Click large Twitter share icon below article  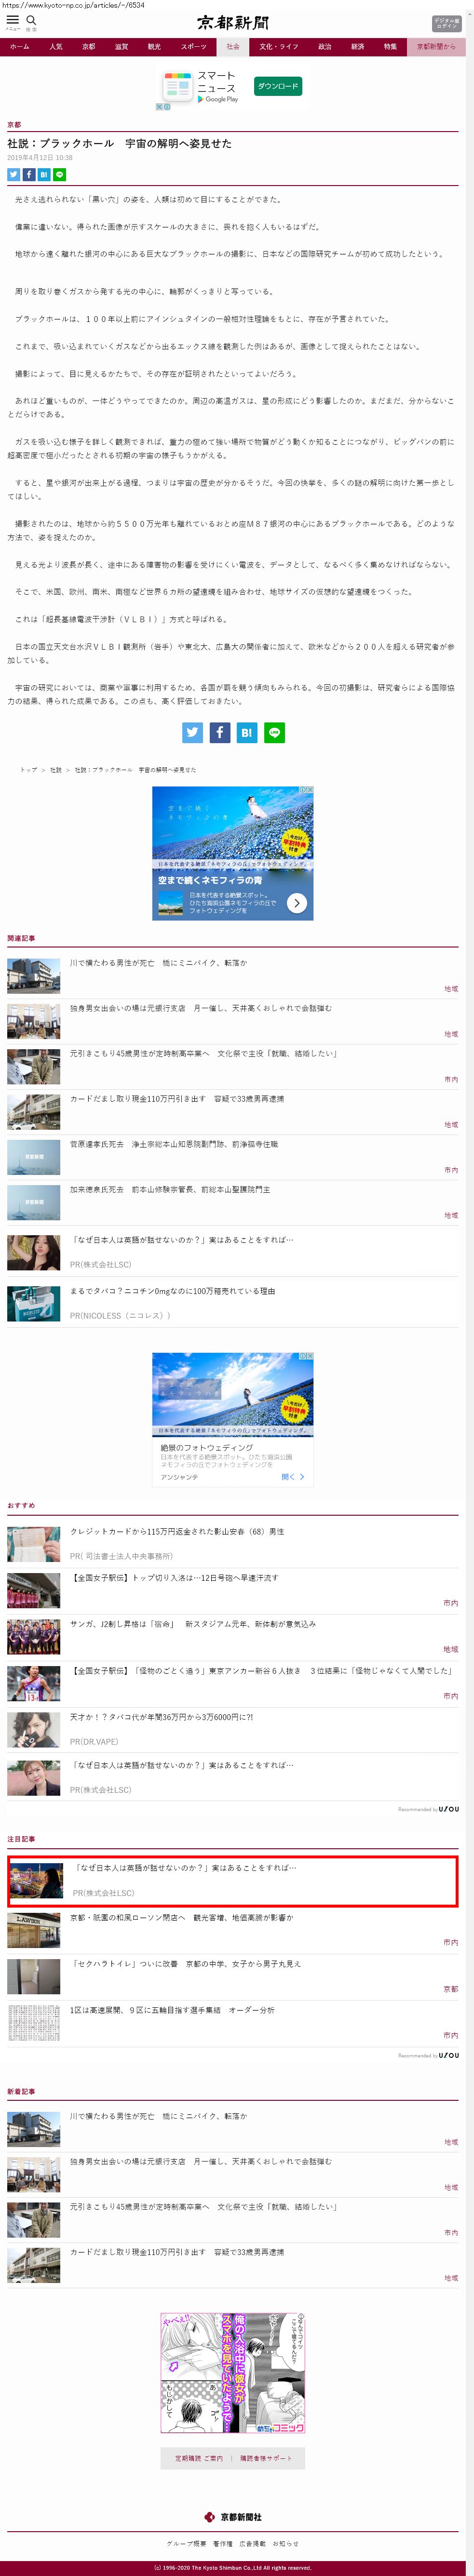click(x=192, y=732)
